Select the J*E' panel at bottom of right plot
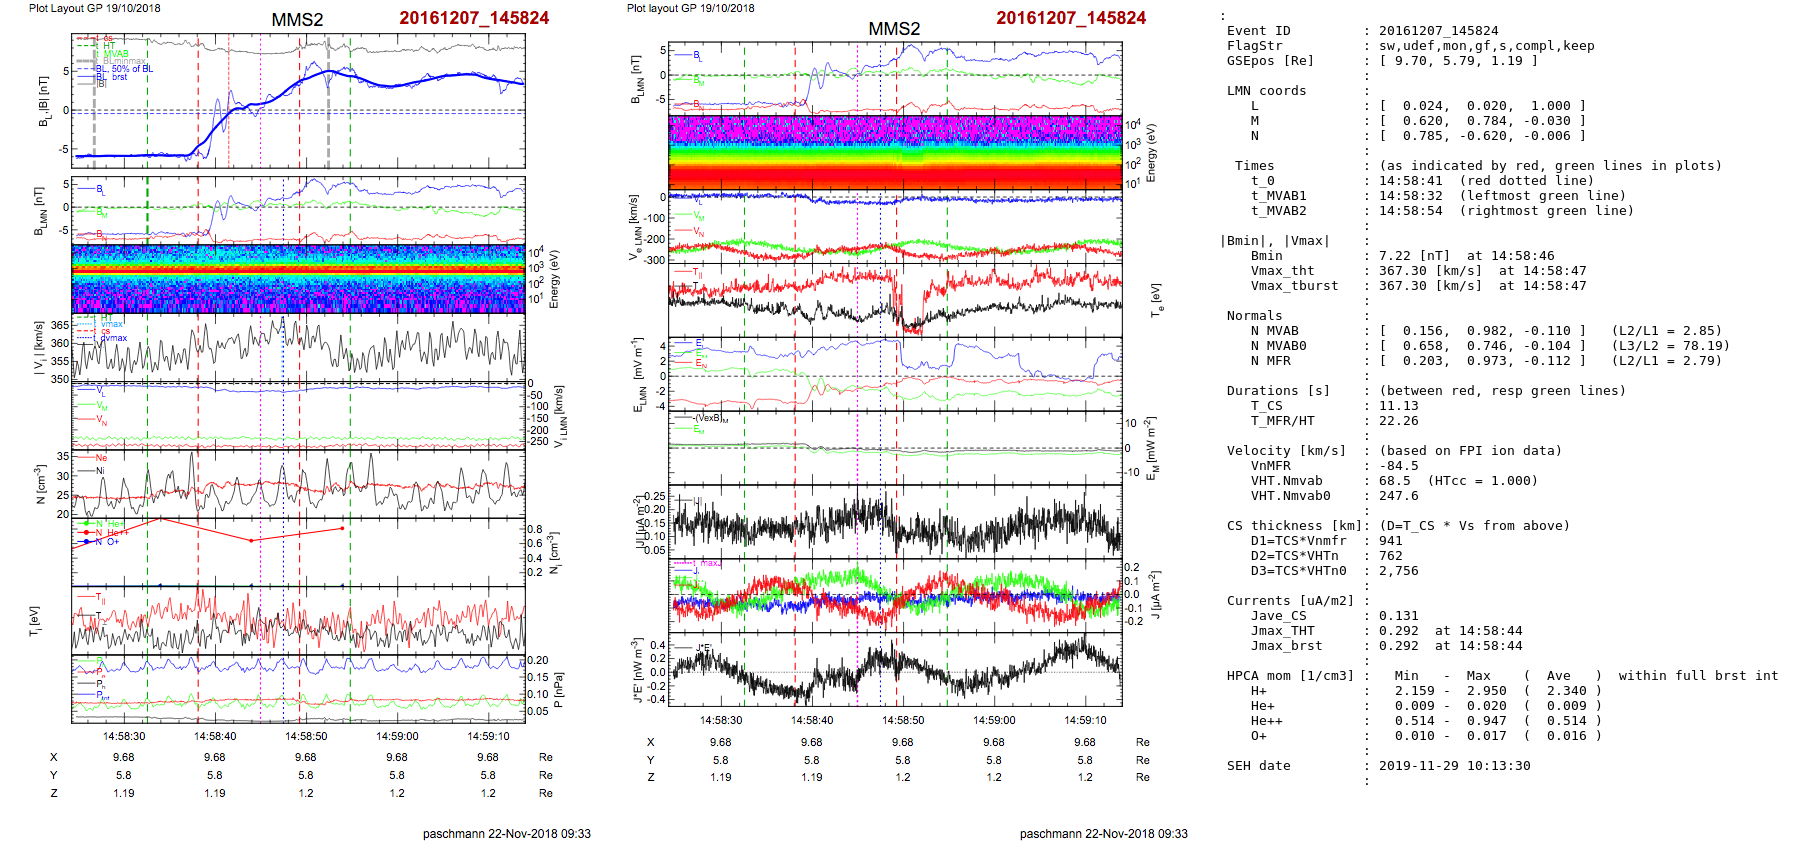 [895, 670]
